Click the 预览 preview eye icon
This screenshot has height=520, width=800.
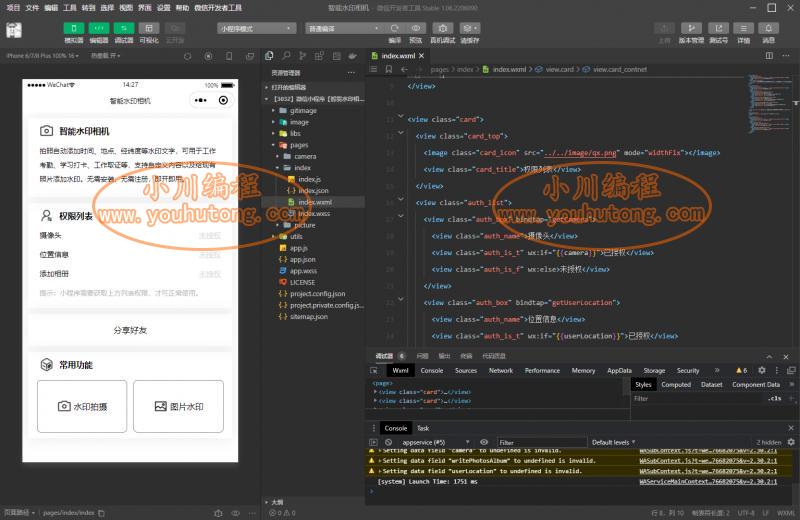click(x=416, y=28)
